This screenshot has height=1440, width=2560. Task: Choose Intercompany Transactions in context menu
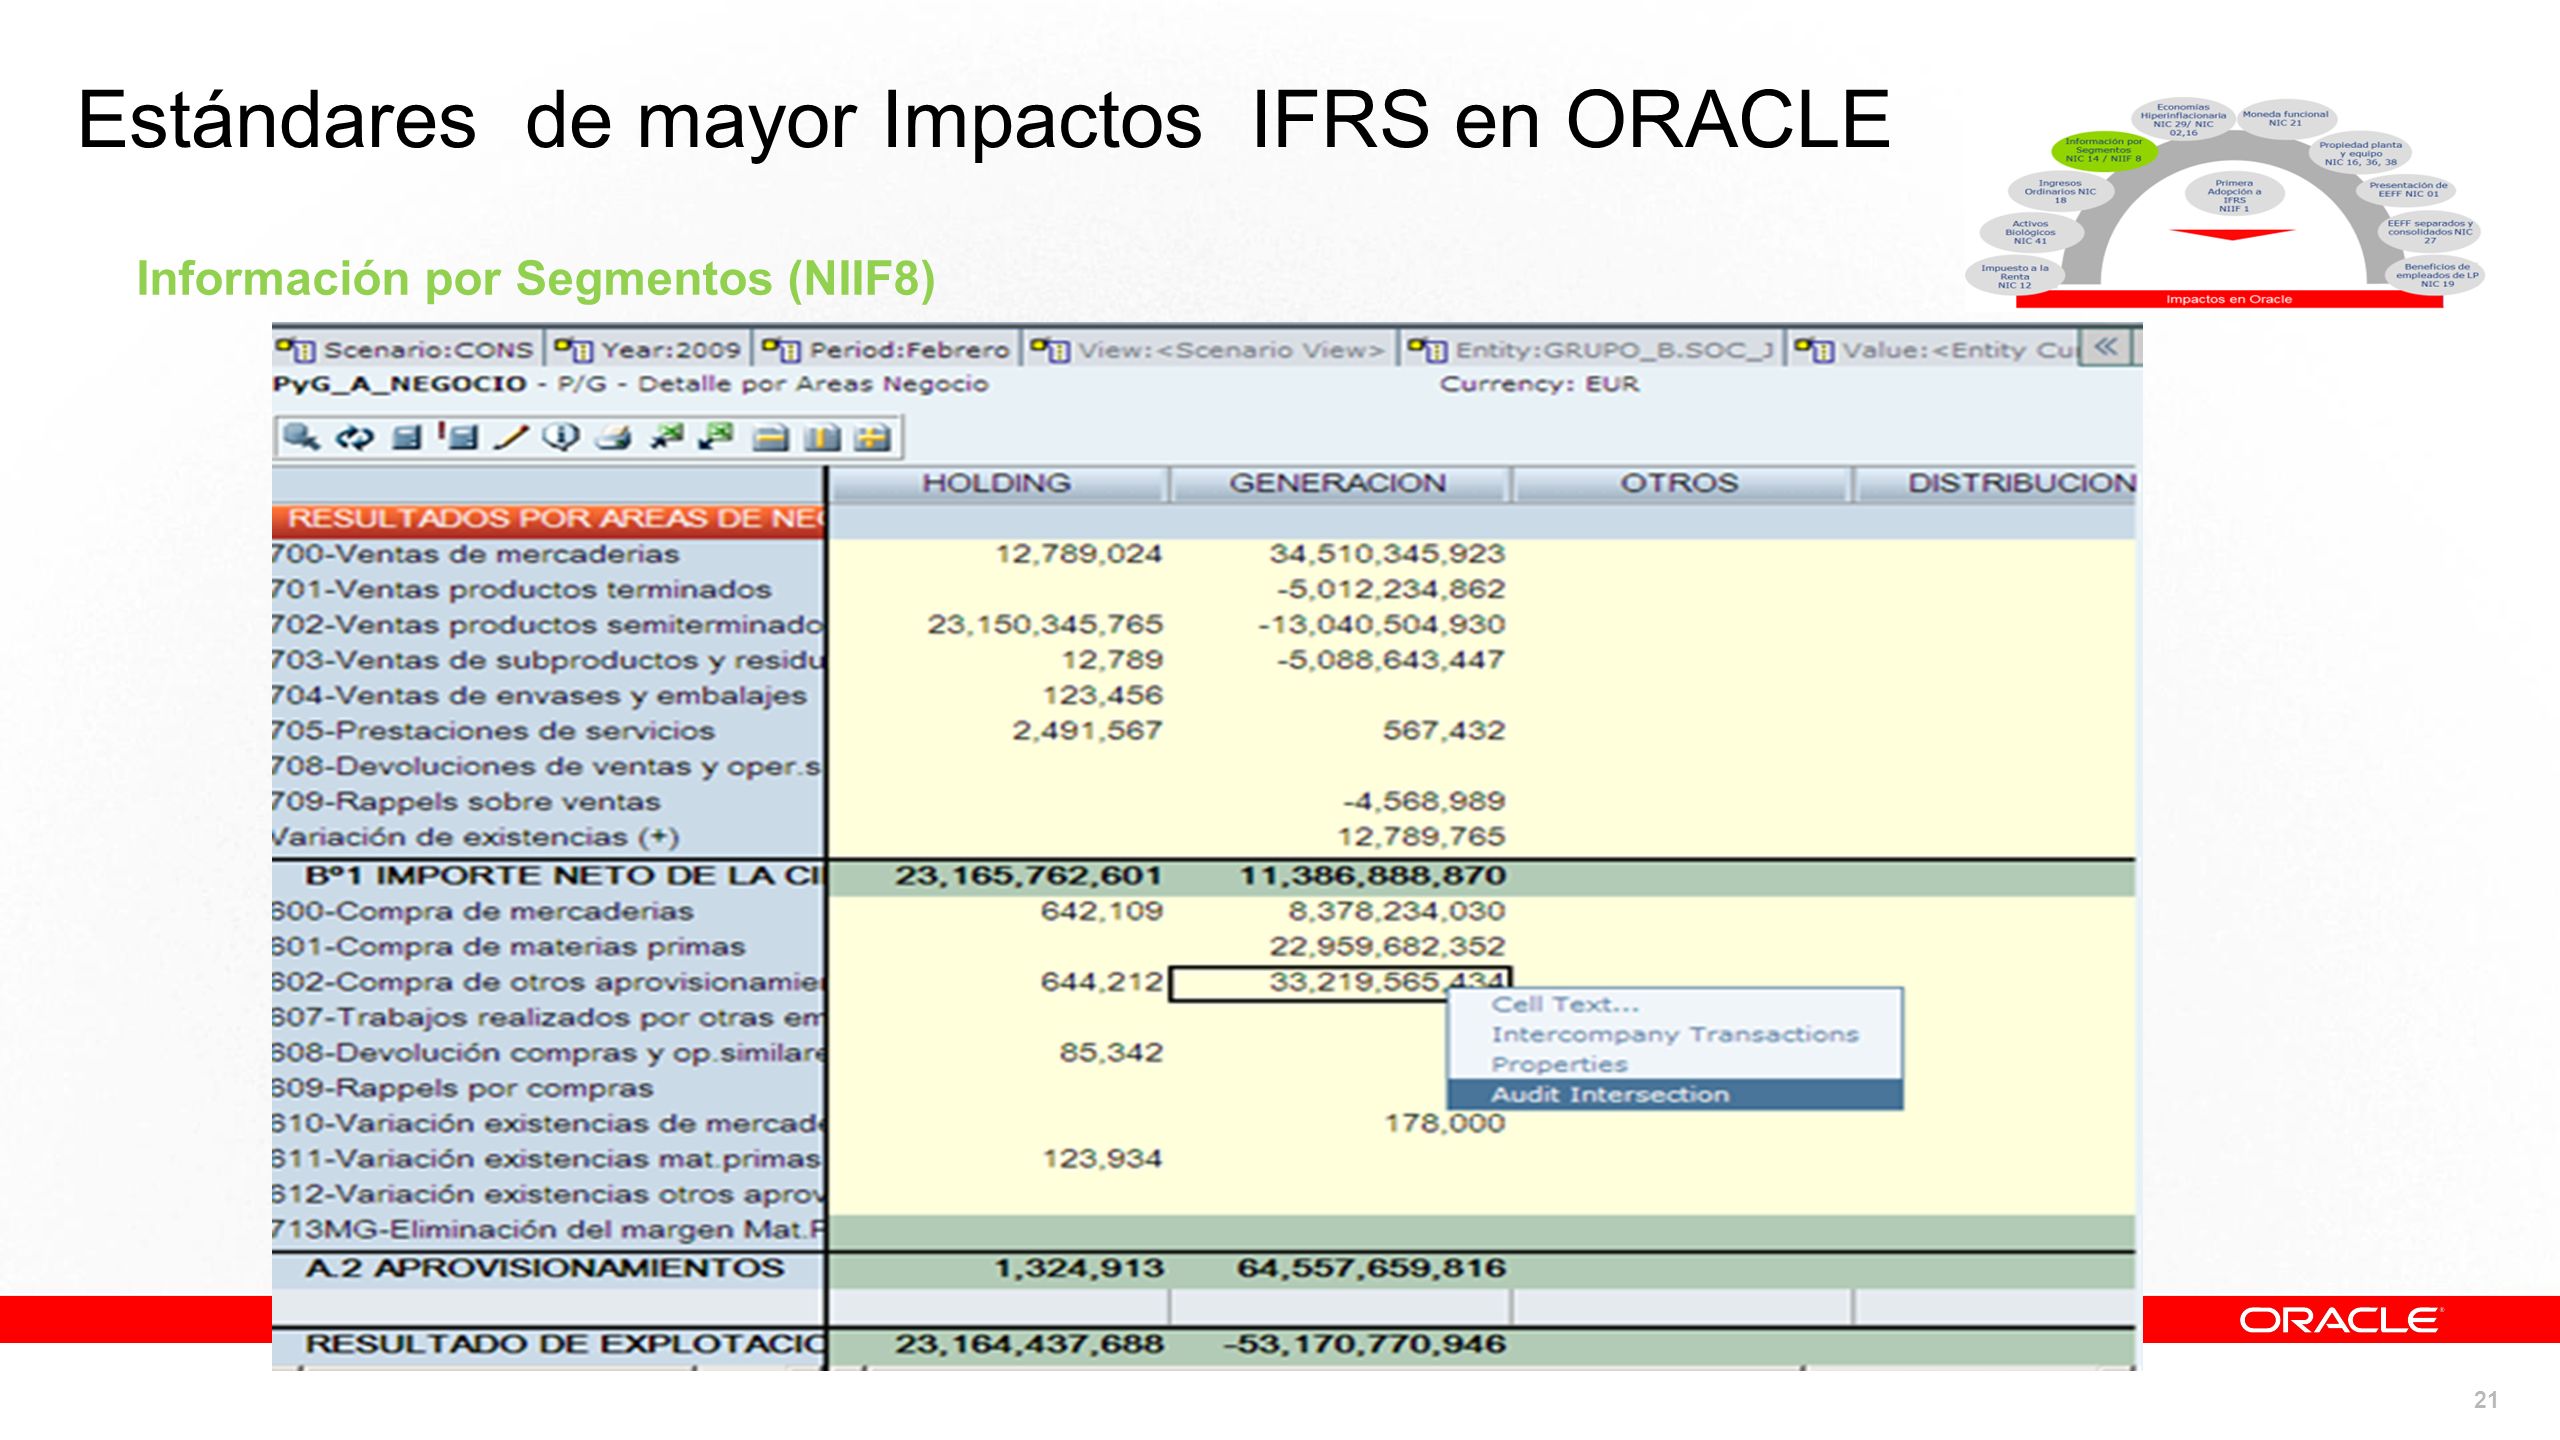point(1675,1034)
